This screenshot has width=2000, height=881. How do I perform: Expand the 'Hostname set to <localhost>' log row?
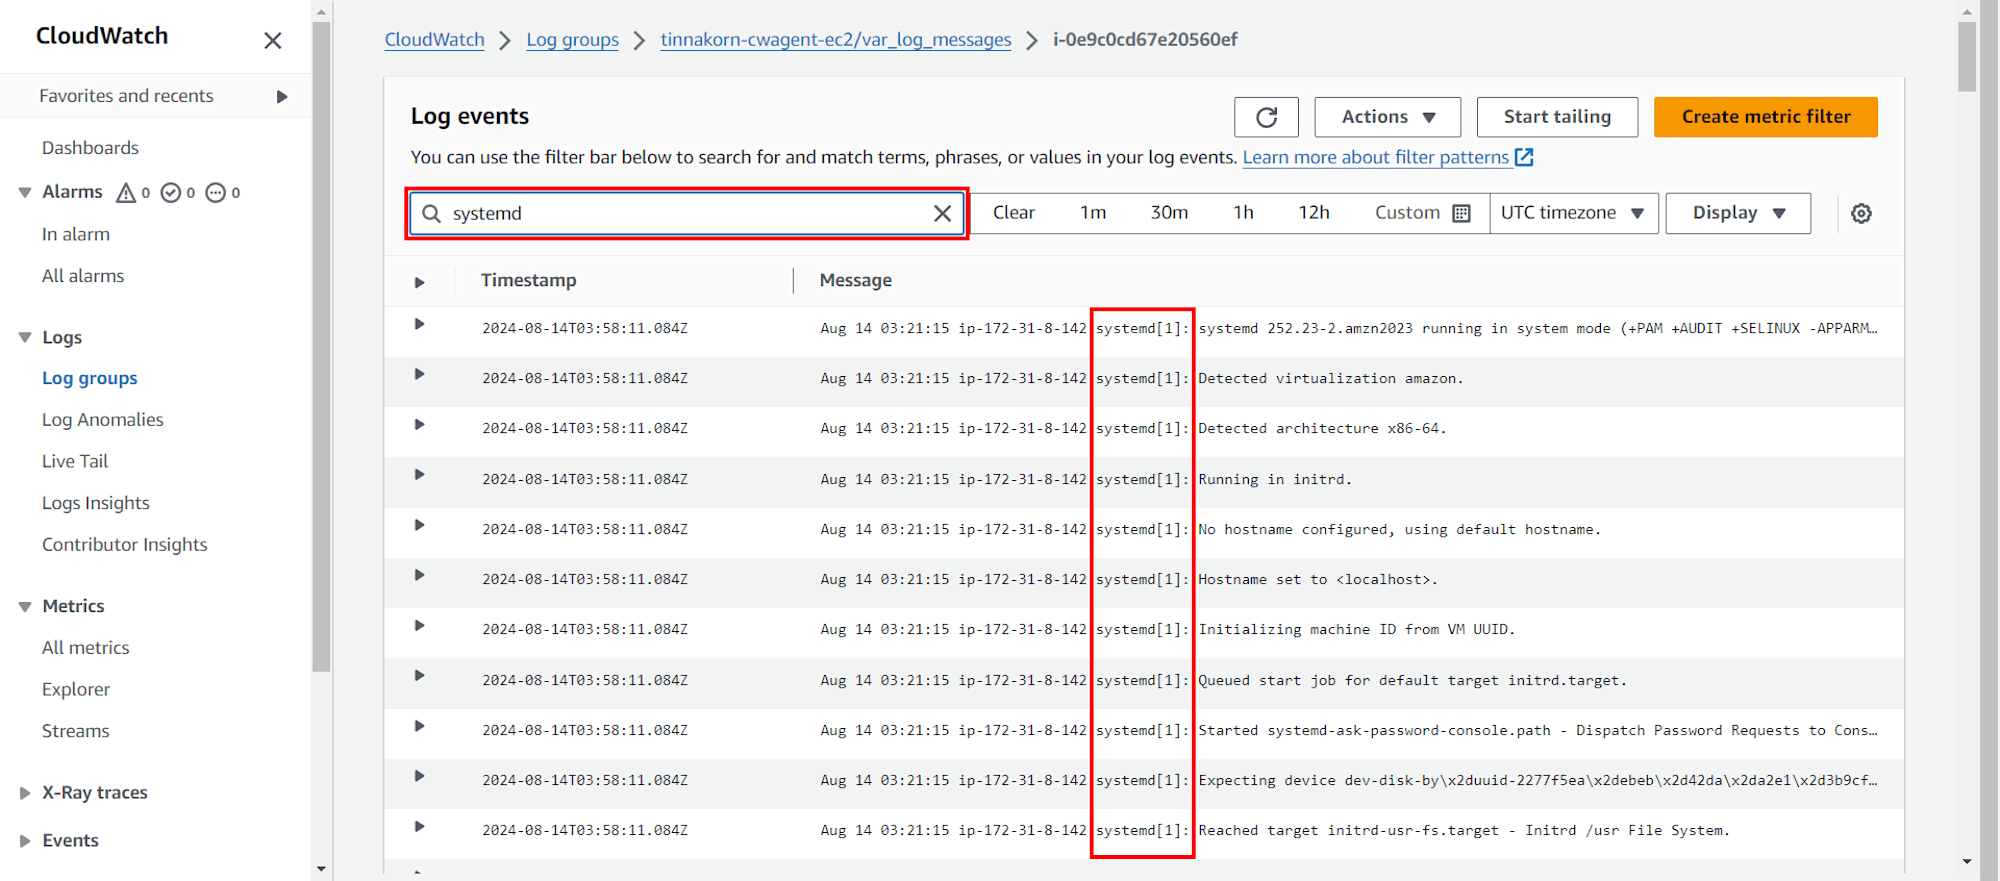click(x=420, y=575)
